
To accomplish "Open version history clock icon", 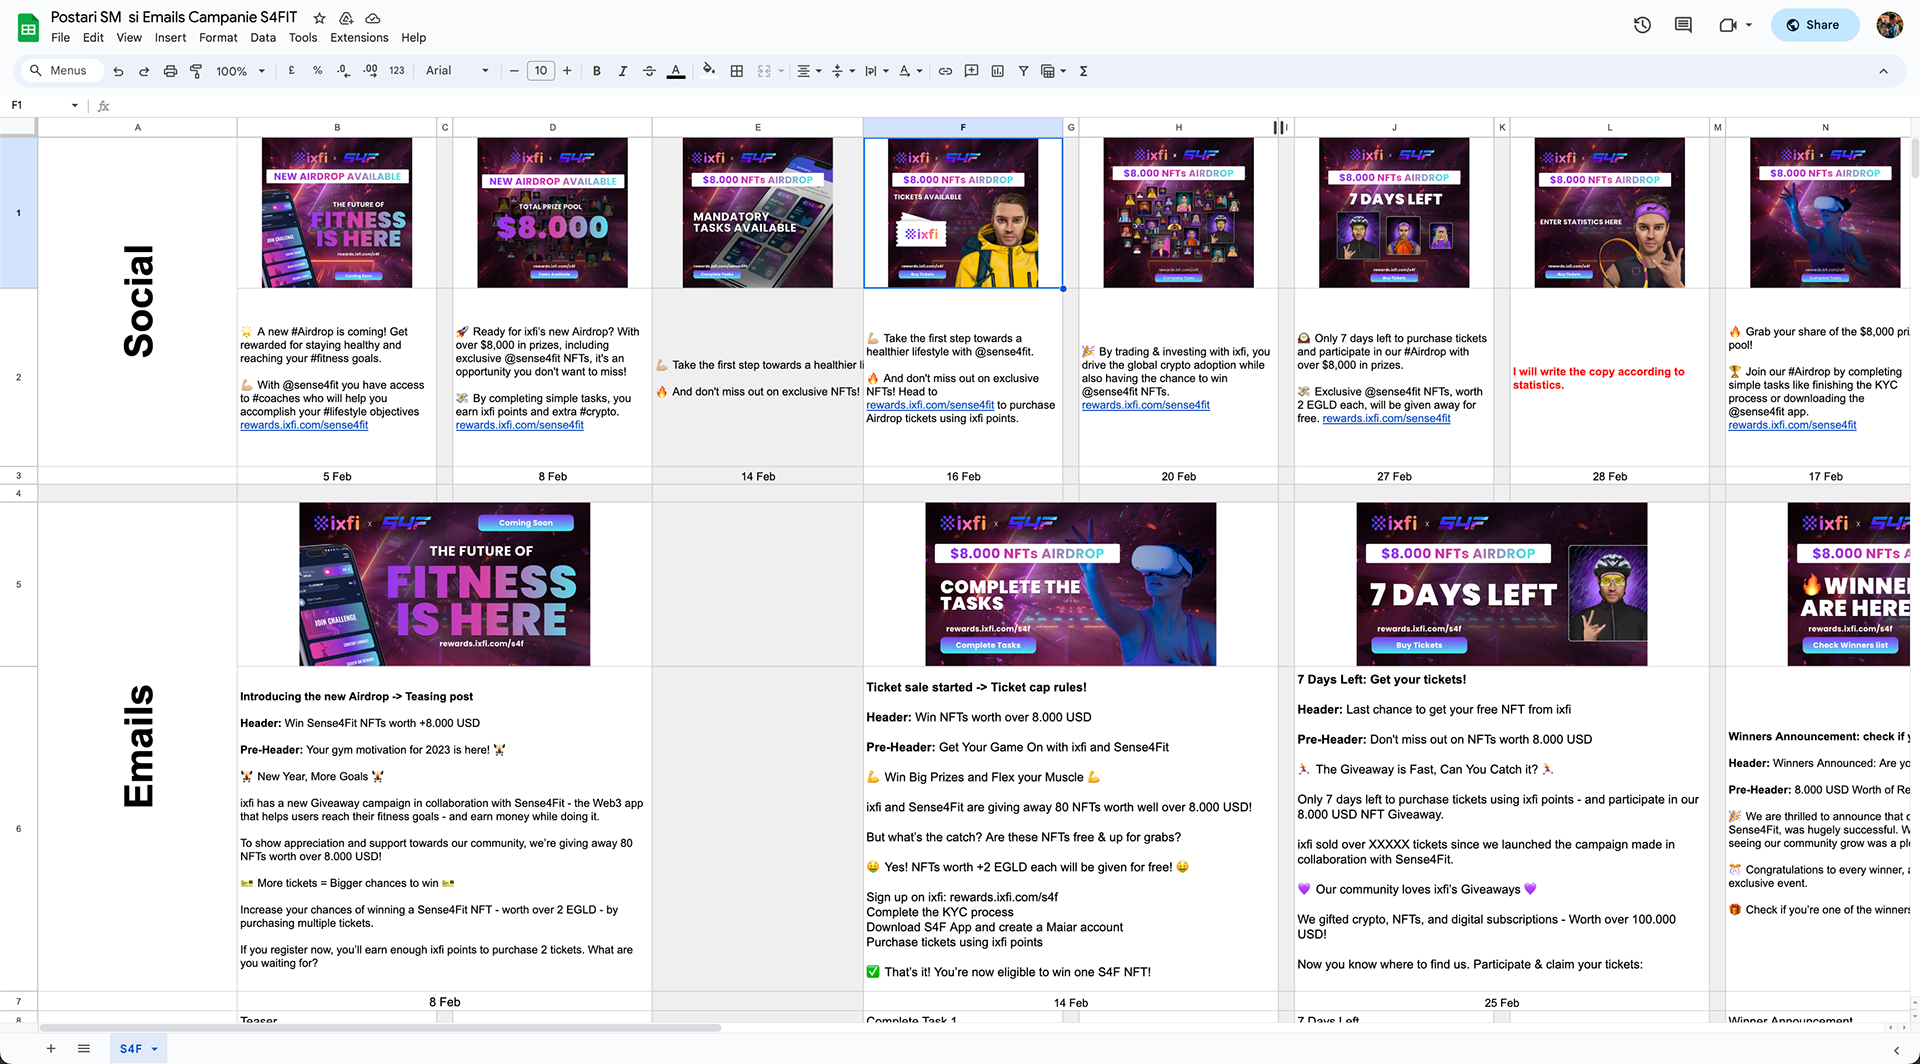I will click(1642, 25).
